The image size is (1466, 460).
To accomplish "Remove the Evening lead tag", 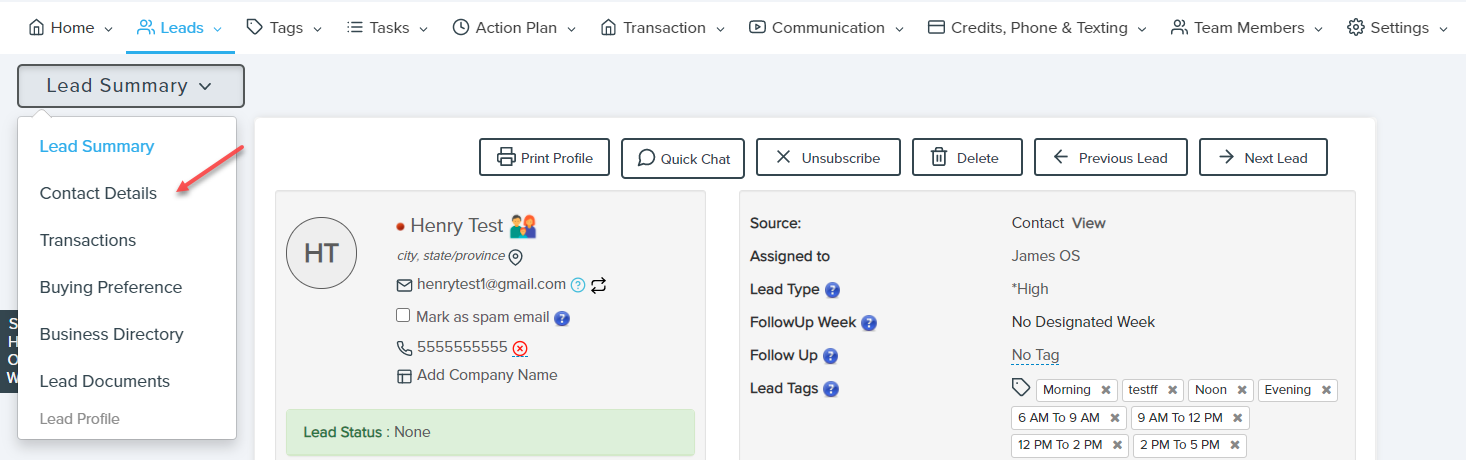I will [x=1326, y=390].
